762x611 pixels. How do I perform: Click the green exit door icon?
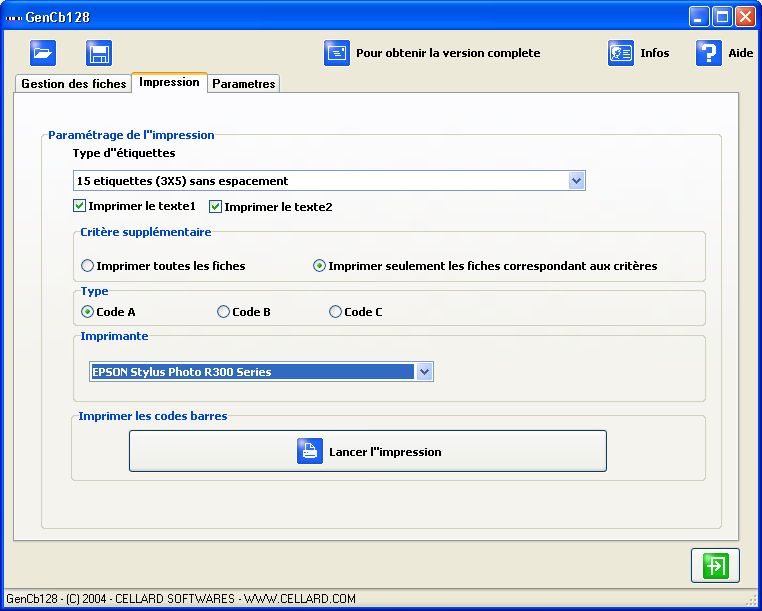(715, 565)
